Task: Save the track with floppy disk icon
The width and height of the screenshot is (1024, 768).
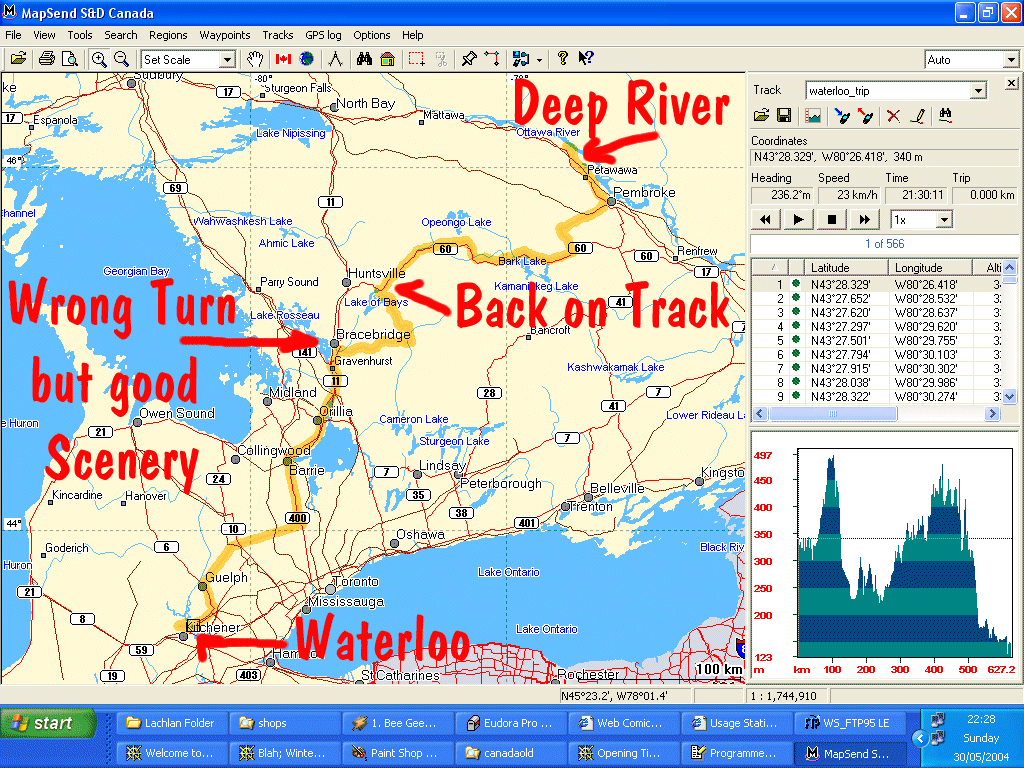Action: pyautogui.click(x=785, y=116)
